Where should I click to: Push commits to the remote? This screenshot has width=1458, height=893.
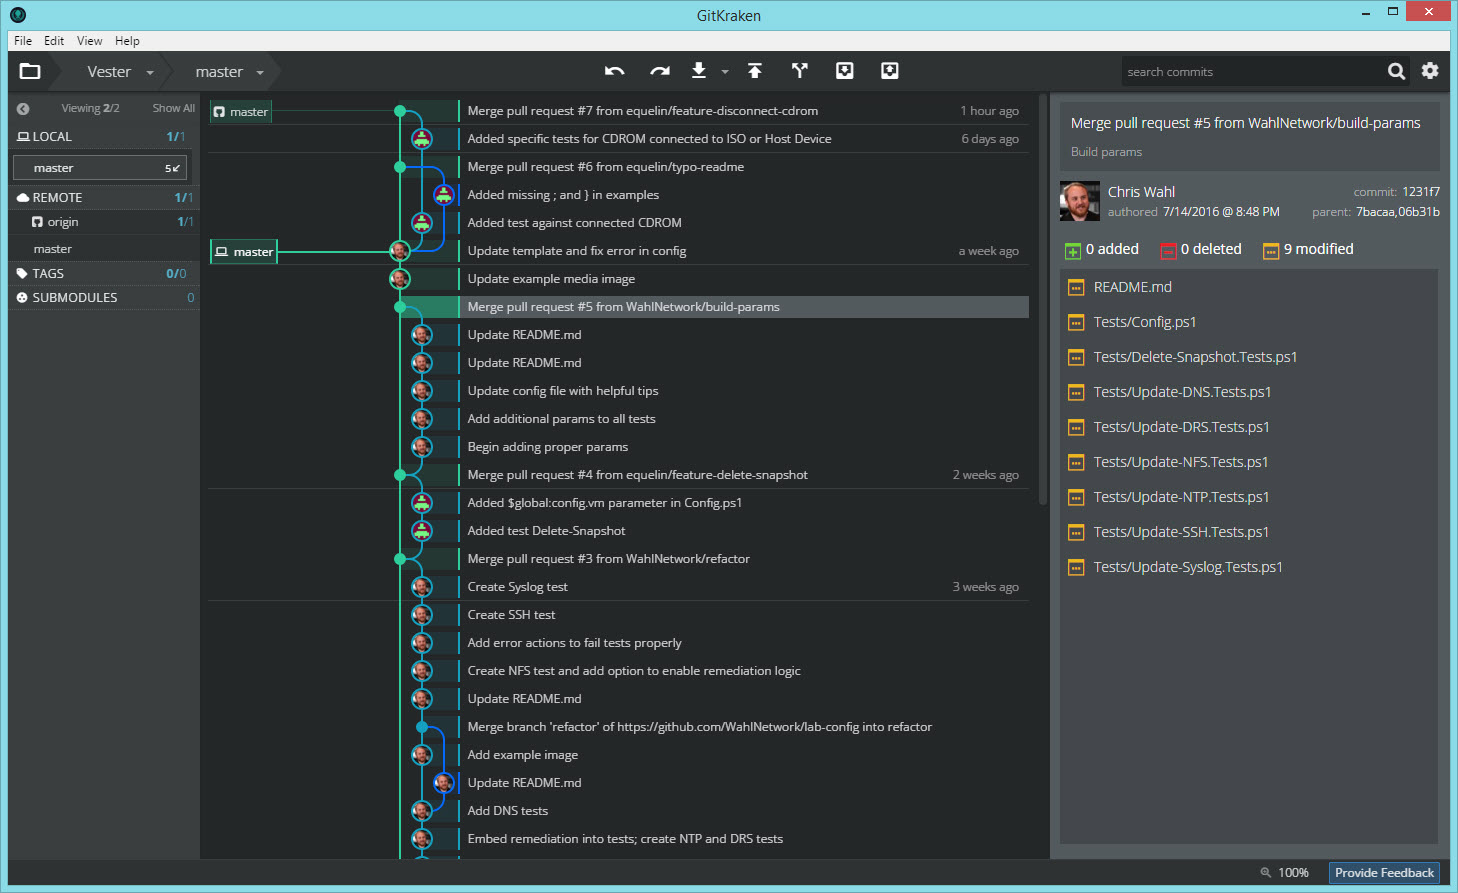755,71
